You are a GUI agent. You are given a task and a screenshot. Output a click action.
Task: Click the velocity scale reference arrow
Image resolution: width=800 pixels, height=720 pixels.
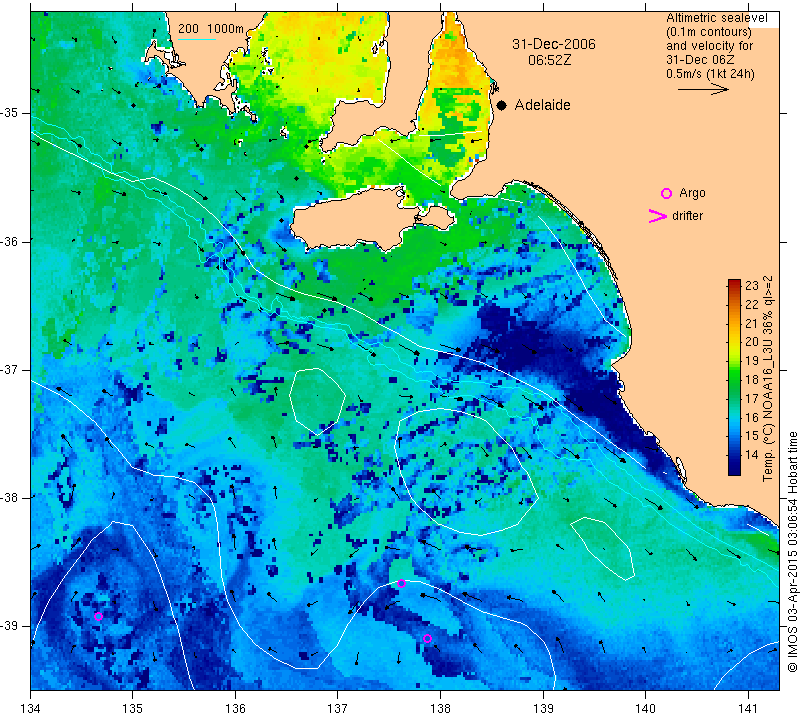coord(703,89)
